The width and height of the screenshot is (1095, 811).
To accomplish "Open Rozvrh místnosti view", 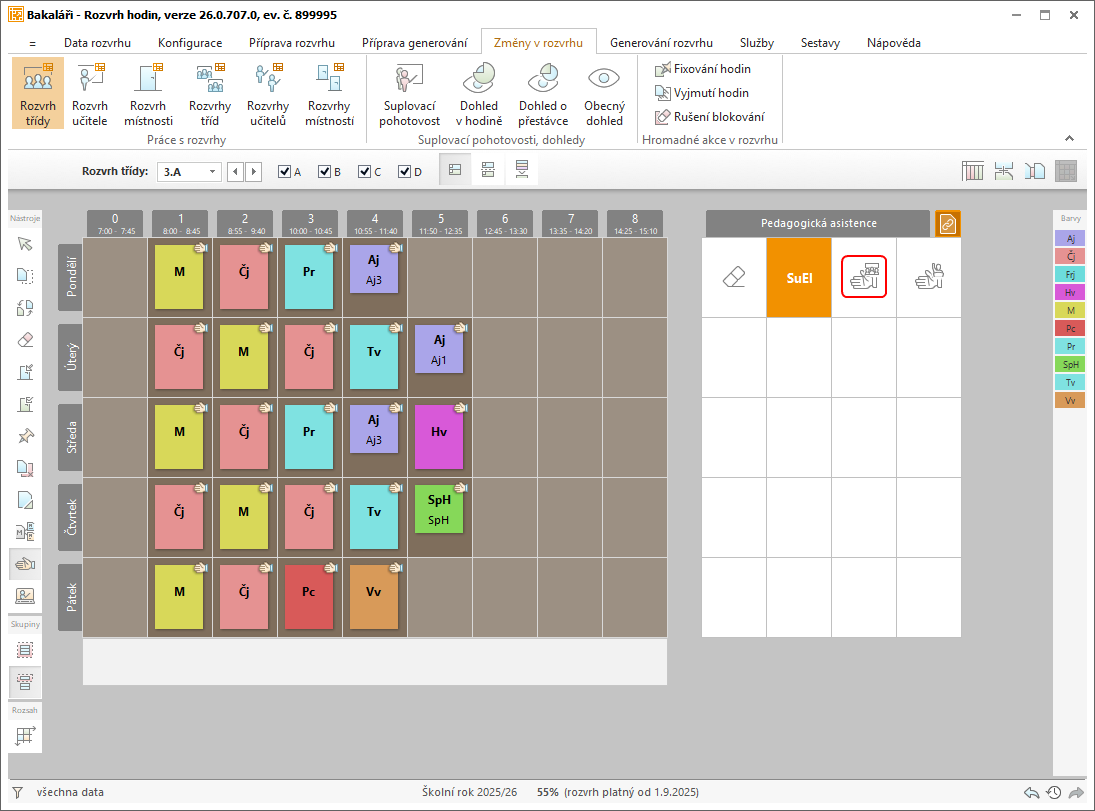I will click(148, 94).
